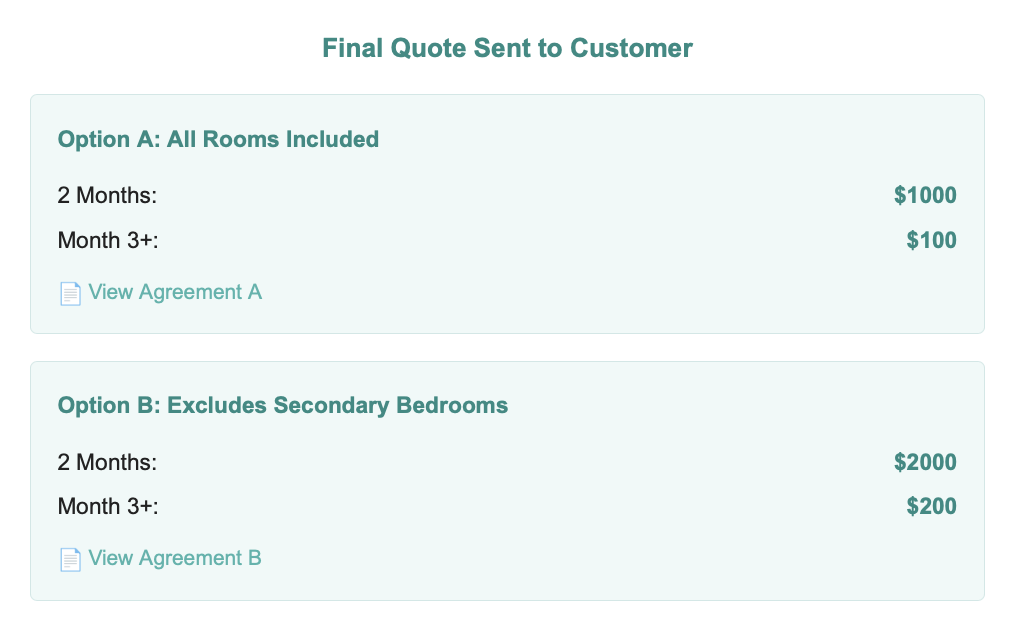
Task: Select the $2000 price for Option B
Action: 925,462
